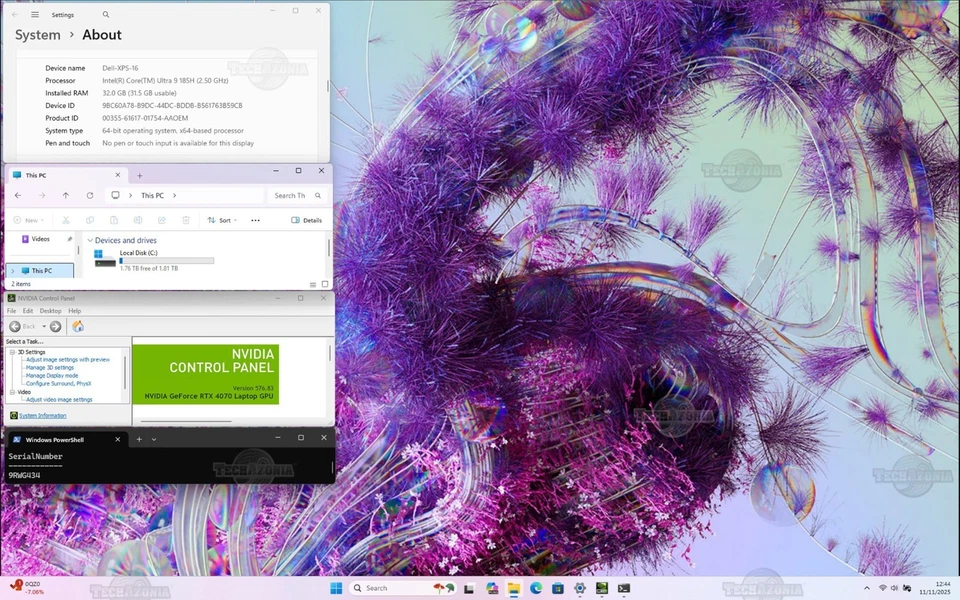The image size is (960, 600).
Task: Click the NVIDIA Home icon
Action: pyautogui.click(x=78, y=326)
